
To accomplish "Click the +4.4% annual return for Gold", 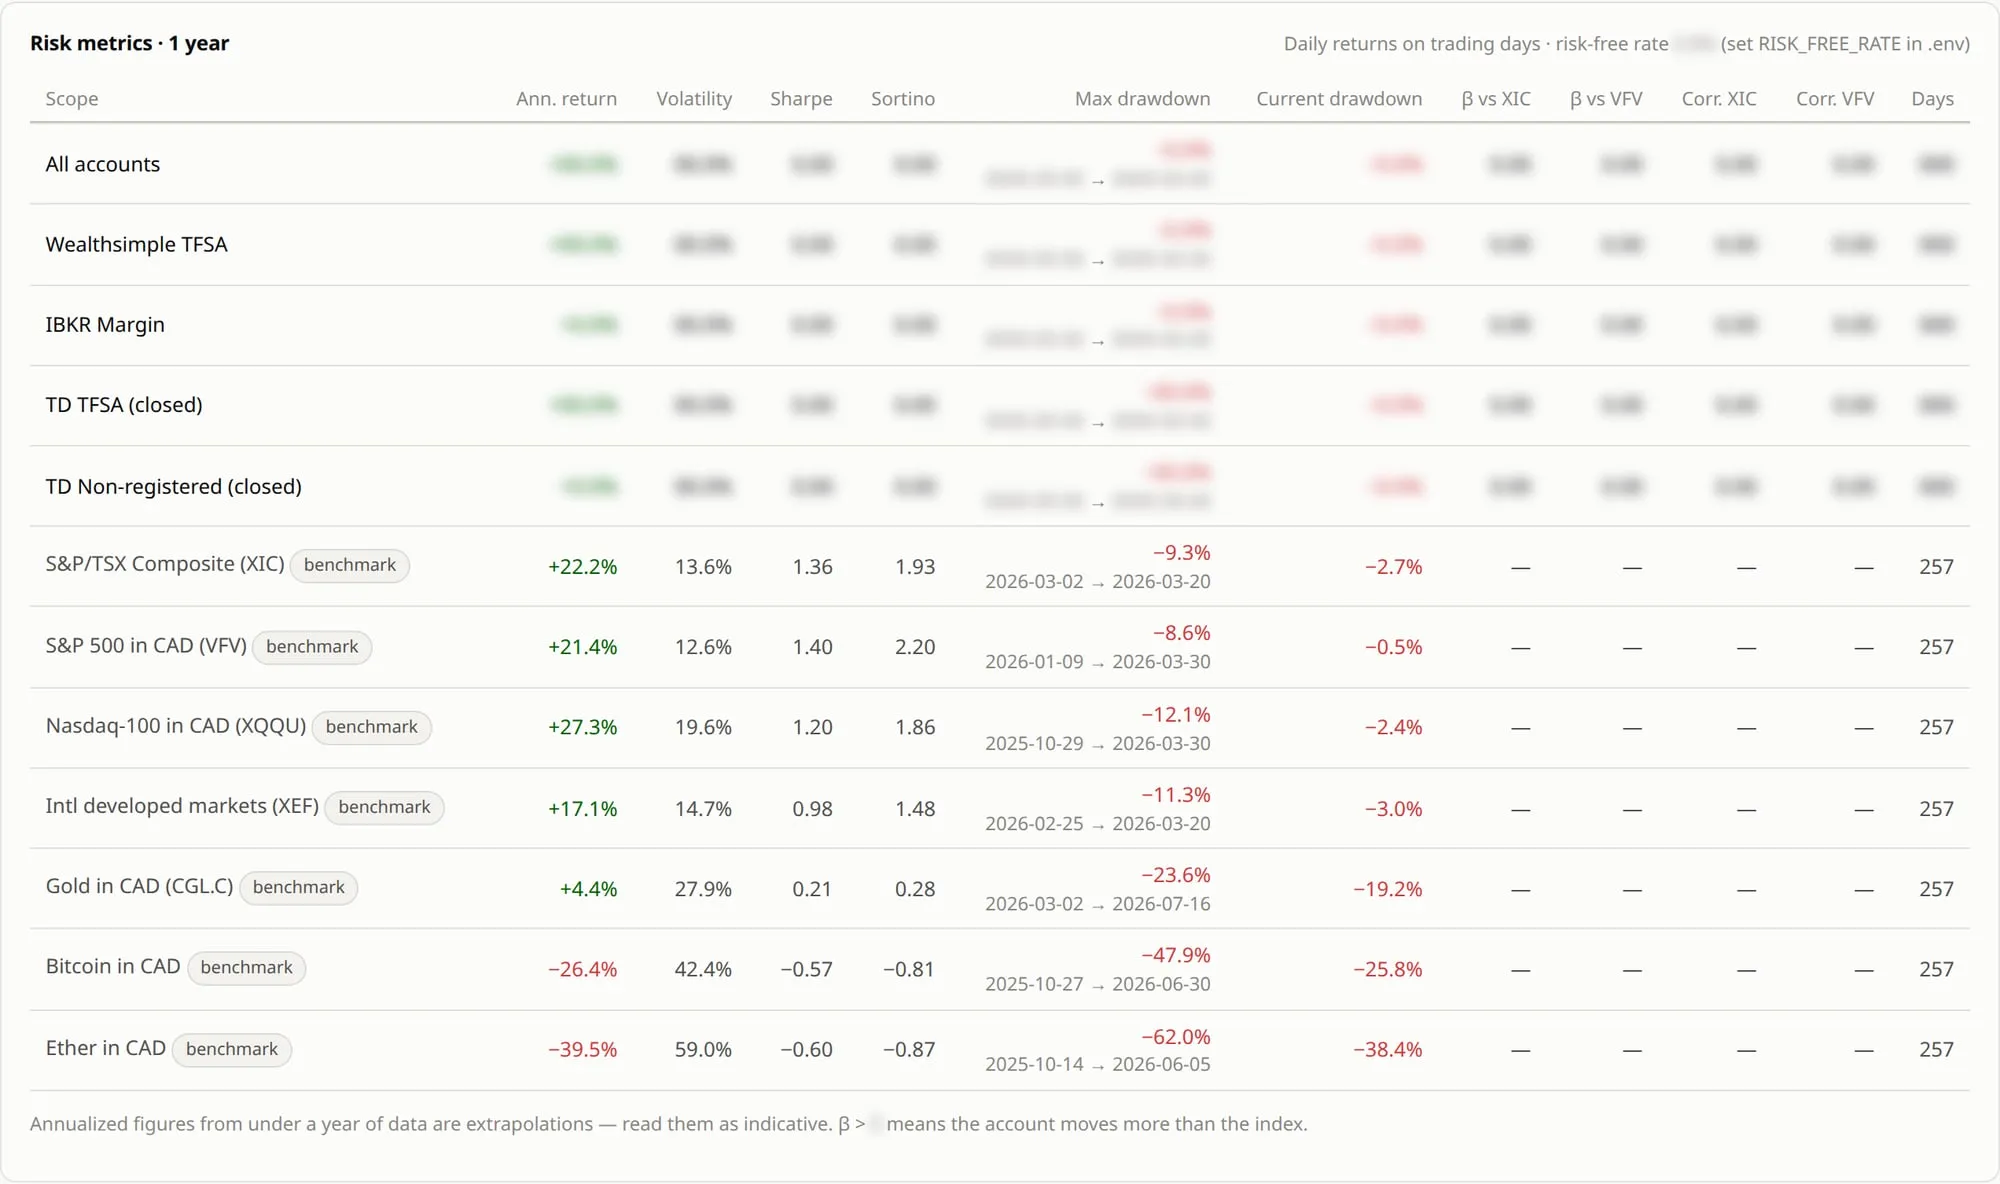I will [588, 889].
